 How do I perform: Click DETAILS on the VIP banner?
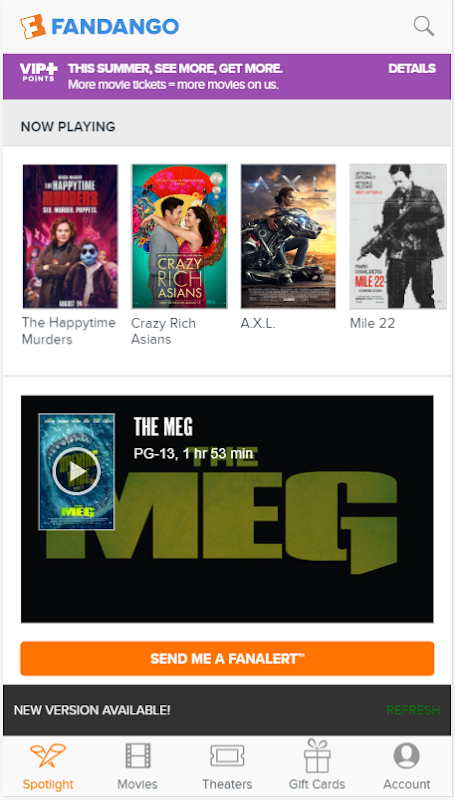(x=412, y=68)
